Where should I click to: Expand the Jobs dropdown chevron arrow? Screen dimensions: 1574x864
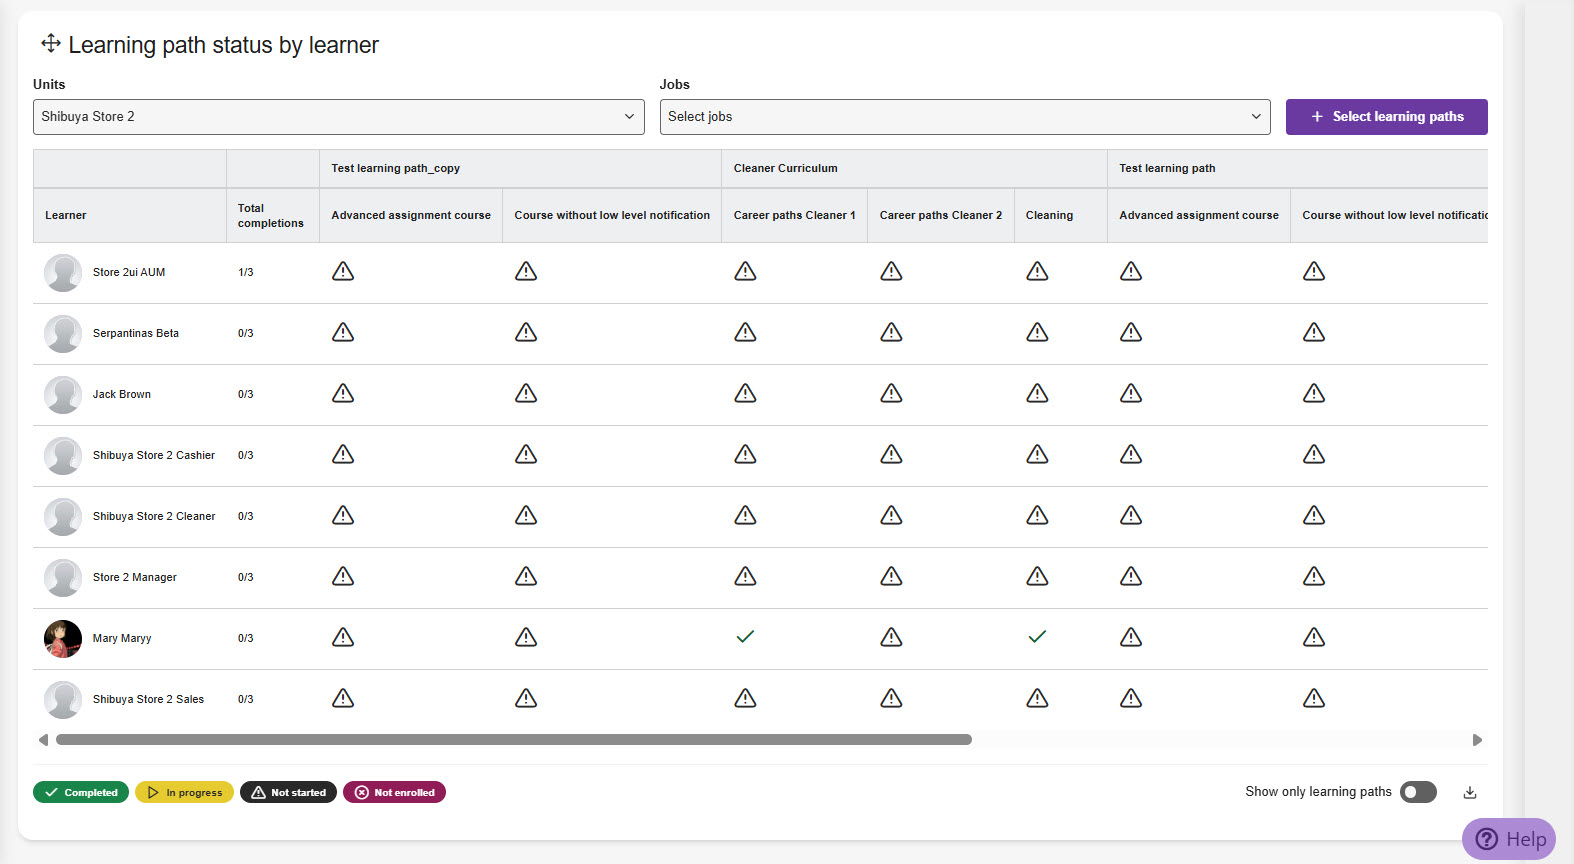[x=1256, y=117]
